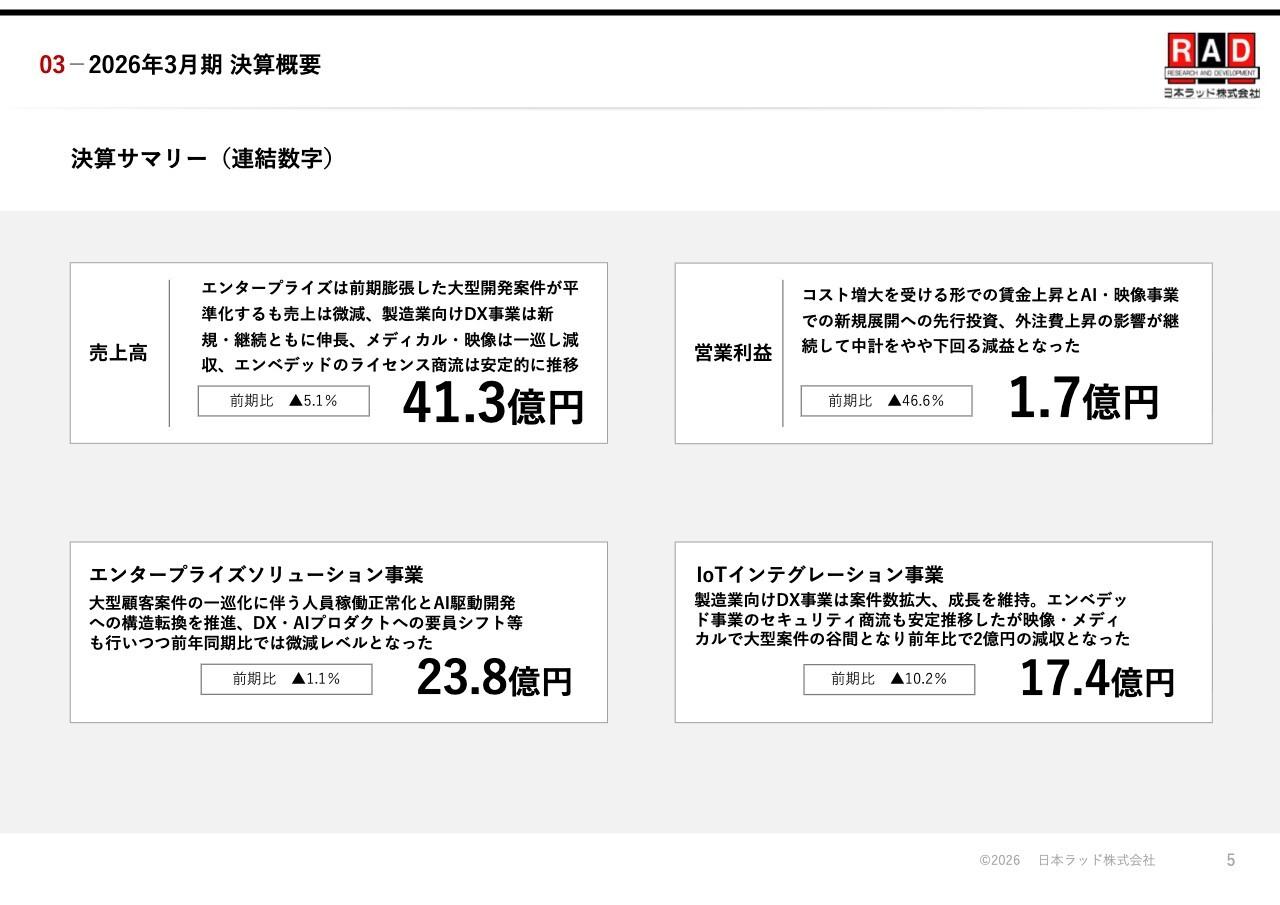Viewport: 1280px width, 905px height.
Task: Select the slide title '2026年3月期 決算概要'
Action: click(x=205, y=65)
